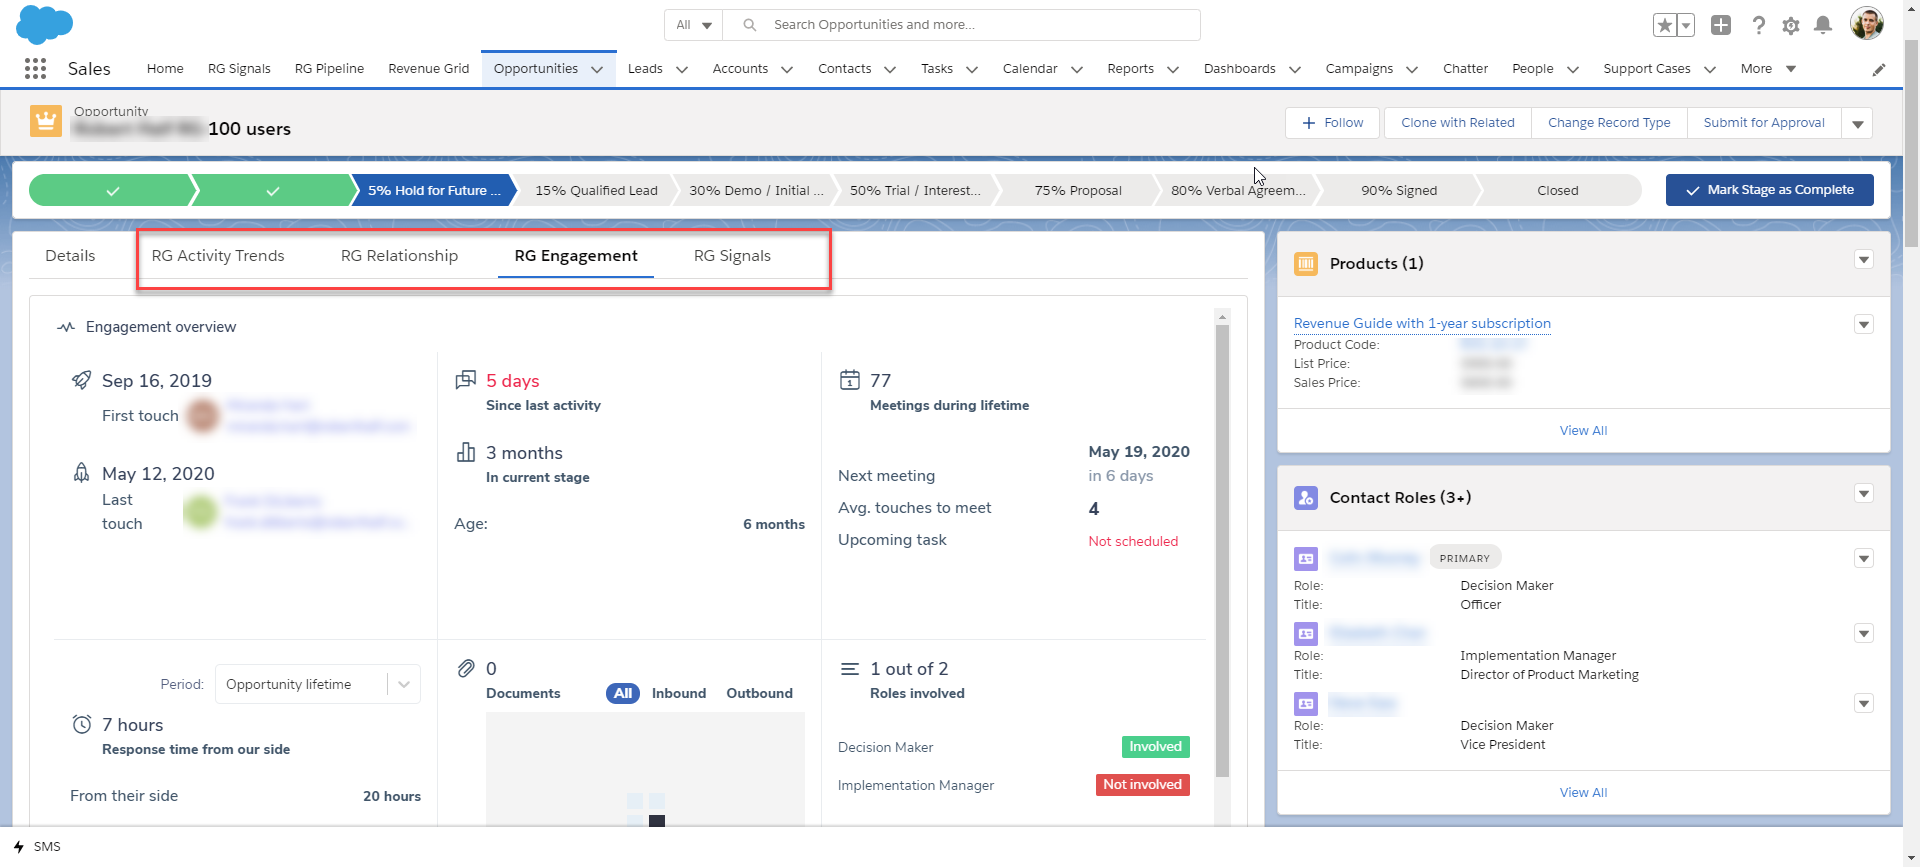Viewport: 1920px width, 867px height.
Task: Expand the Opportunities tab dropdown chevron
Action: point(597,69)
